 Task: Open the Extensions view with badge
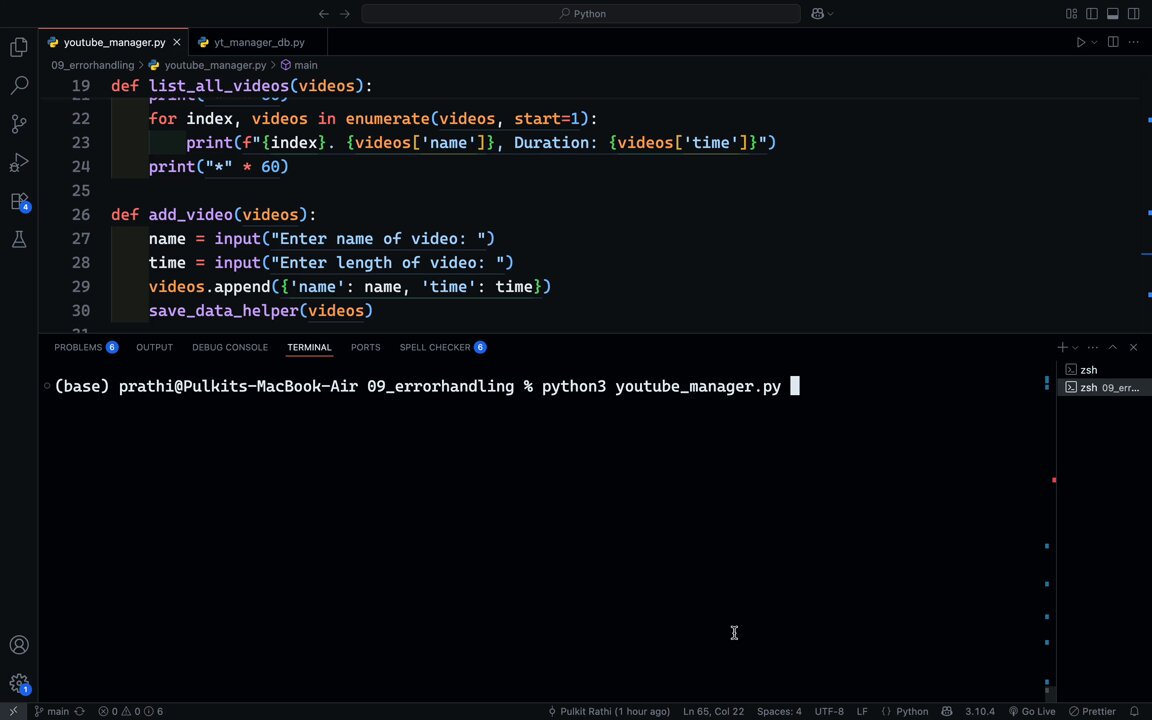[x=19, y=201]
